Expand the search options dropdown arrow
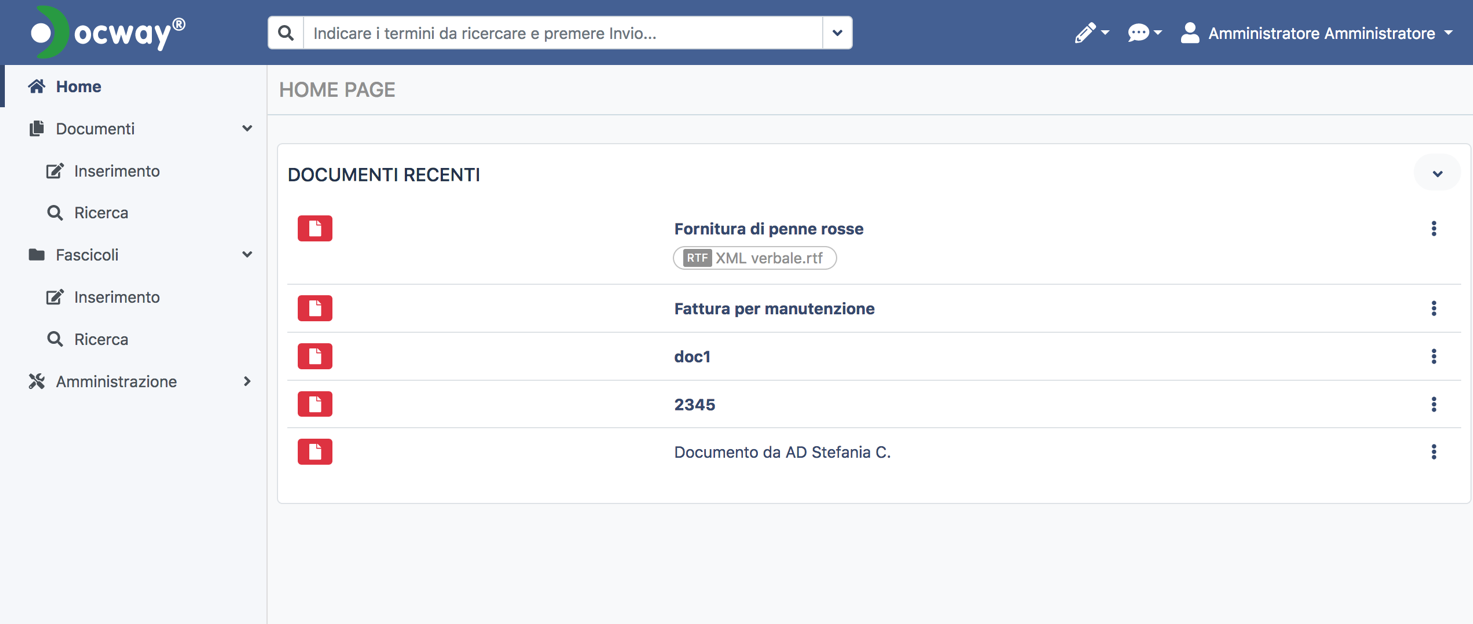Image resolution: width=1473 pixels, height=624 pixels. click(x=837, y=33)
